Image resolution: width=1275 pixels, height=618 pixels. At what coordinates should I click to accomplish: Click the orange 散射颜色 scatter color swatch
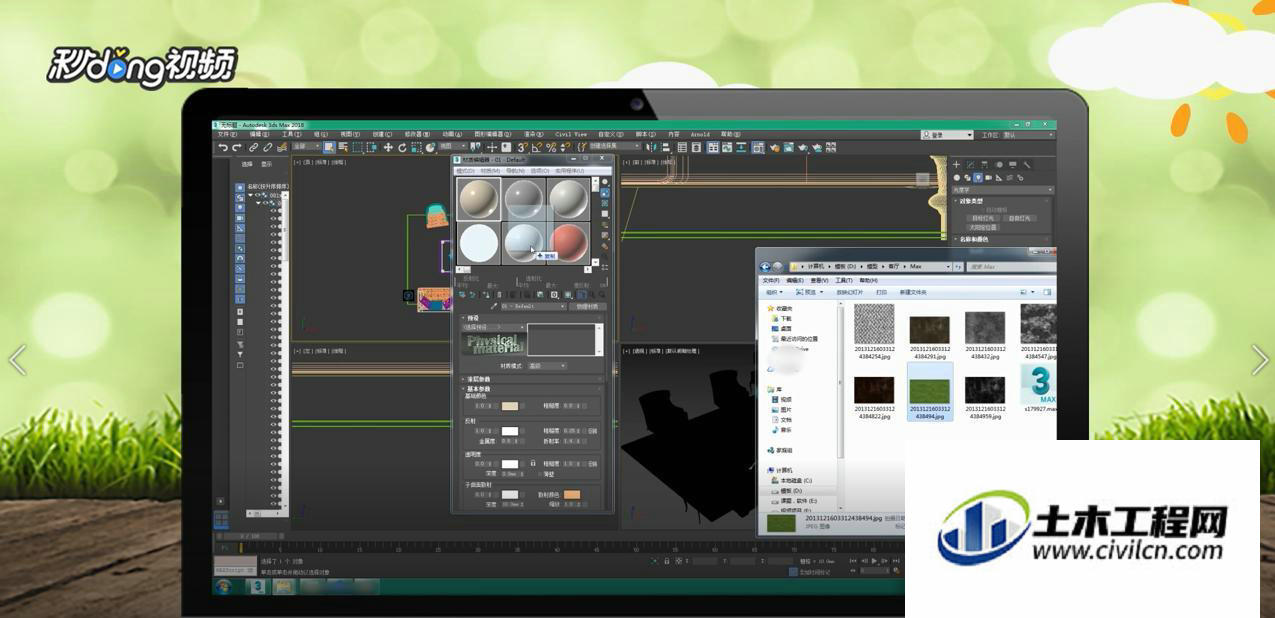tap(572, 495)
